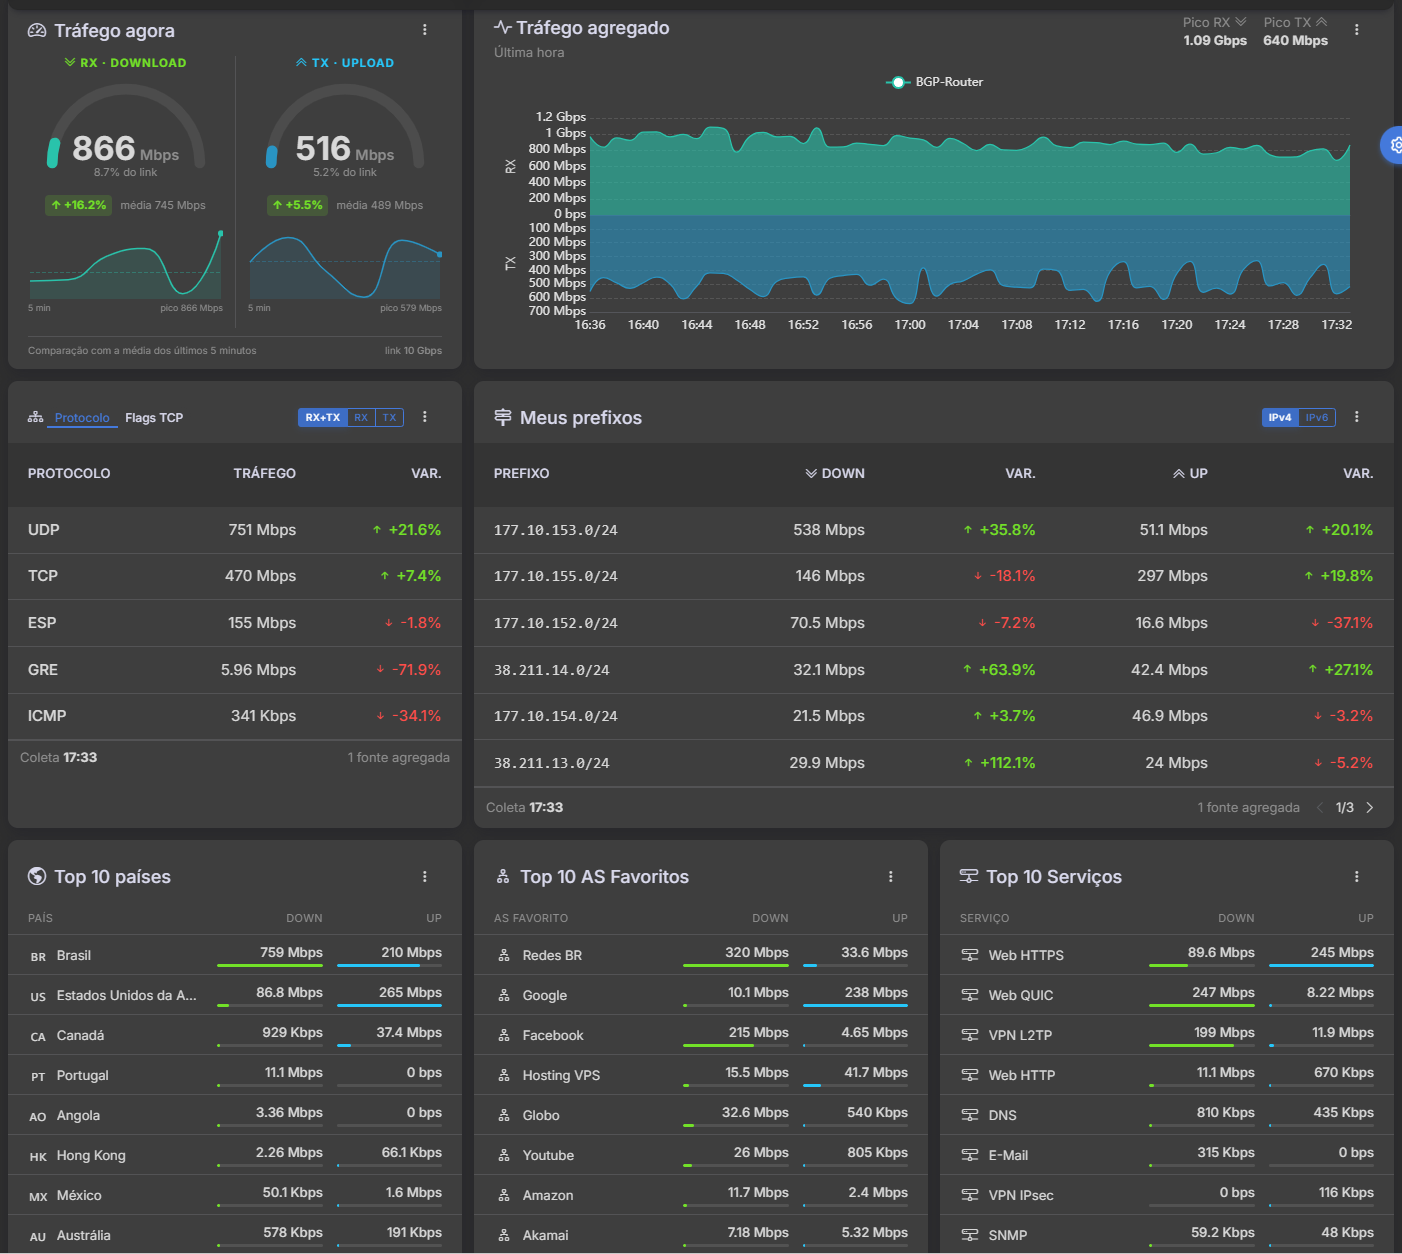Click the 38.211.14.0/24 prefix text
The height and width of the screenshot is (1254, 1402).
pyautogui.click(x=552, y=670)
